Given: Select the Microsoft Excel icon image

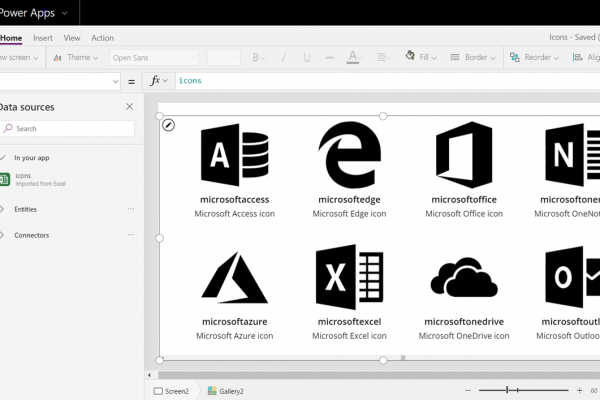Looking at the screenshot, I should click(349, 277).
